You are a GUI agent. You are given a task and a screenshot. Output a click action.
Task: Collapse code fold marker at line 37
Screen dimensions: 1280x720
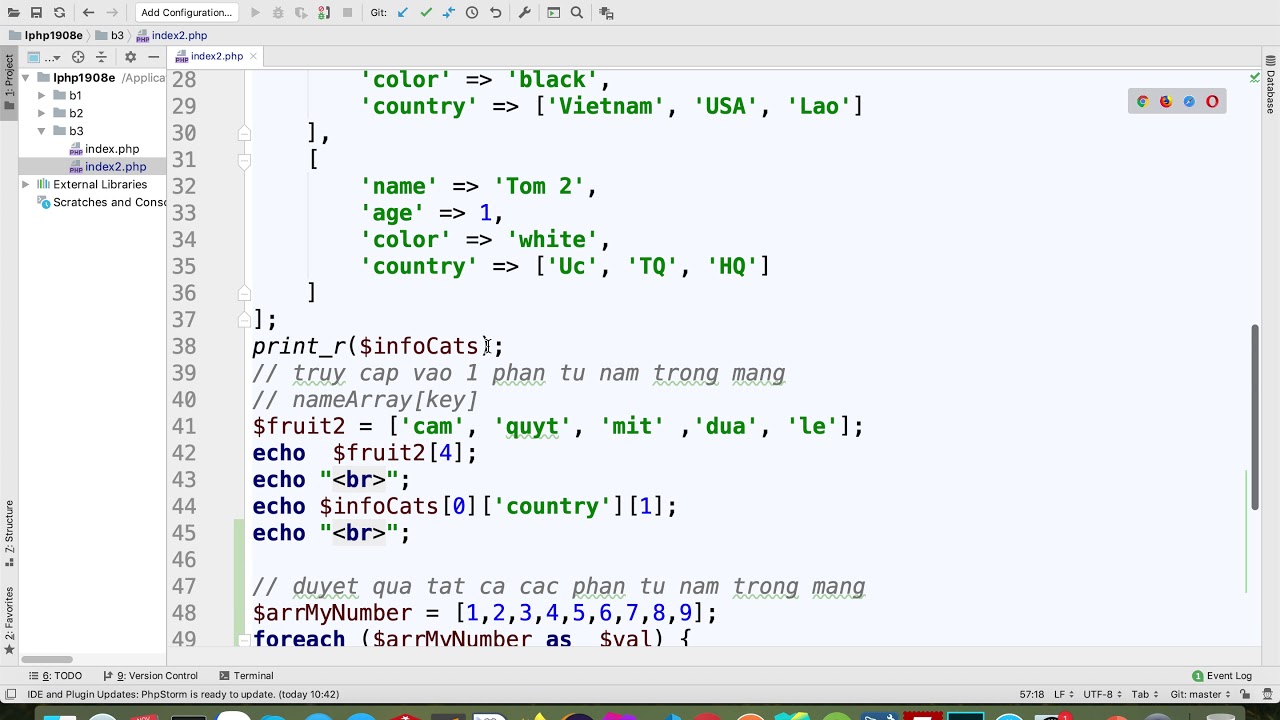tap(243, 320)
